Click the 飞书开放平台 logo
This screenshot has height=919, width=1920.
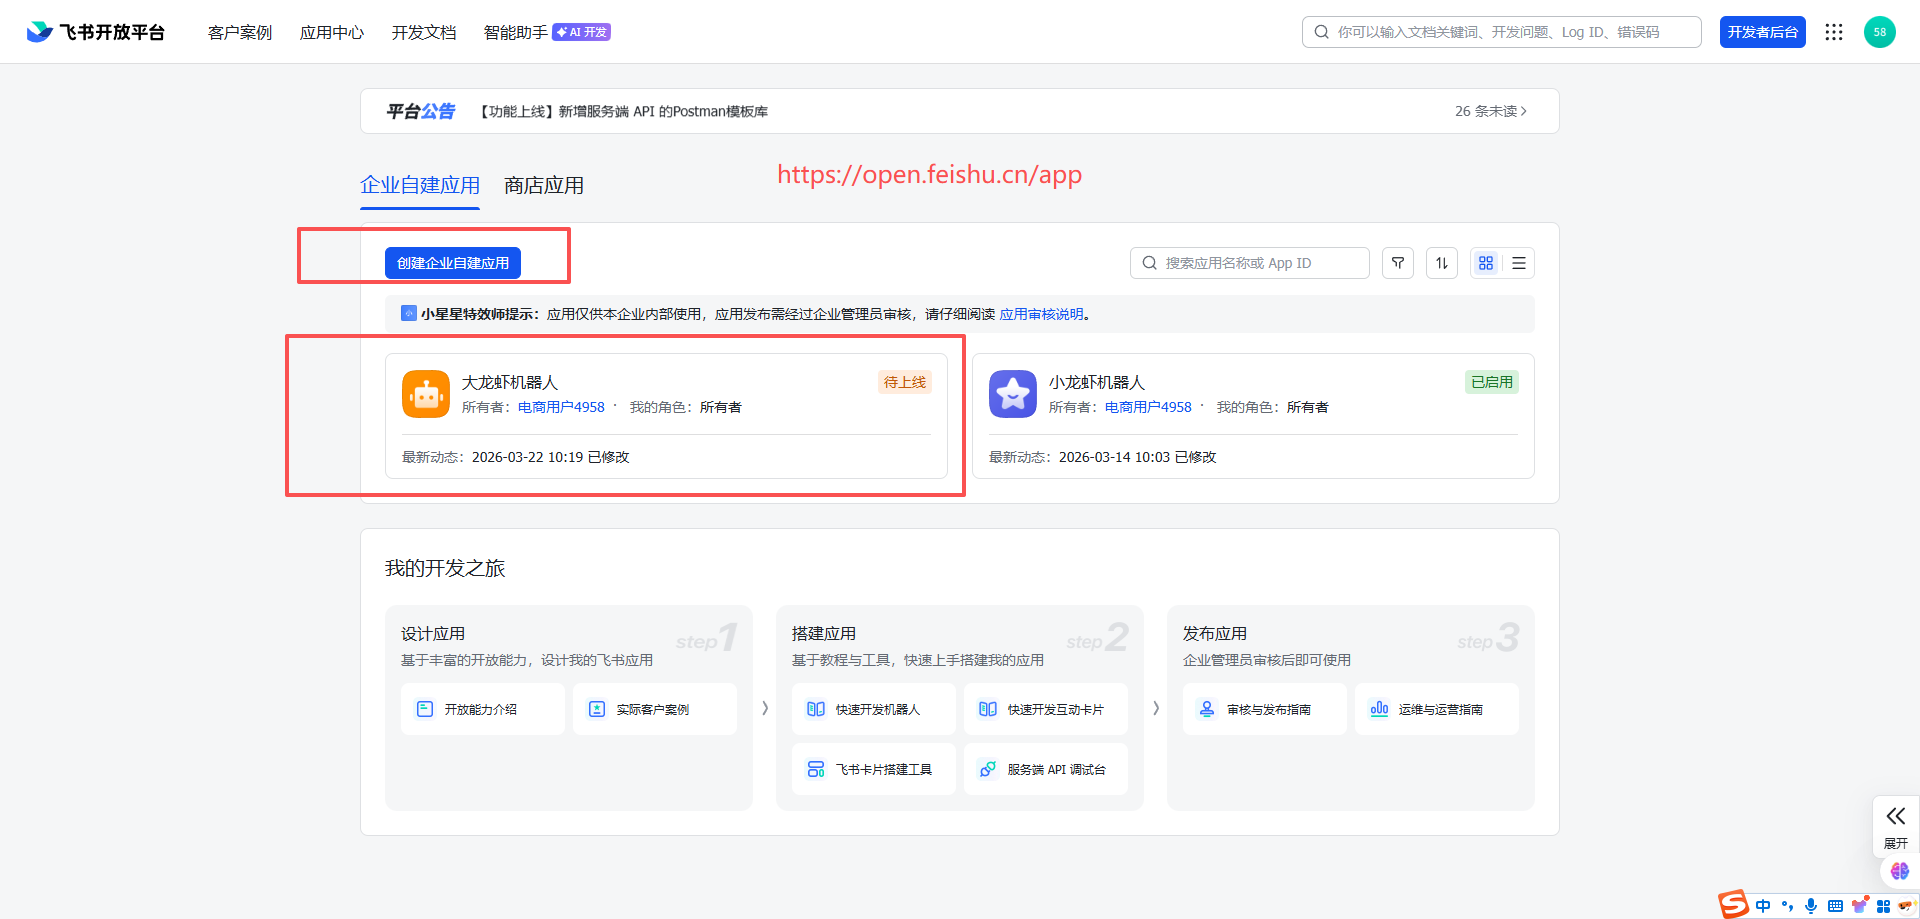coord(96,32)
